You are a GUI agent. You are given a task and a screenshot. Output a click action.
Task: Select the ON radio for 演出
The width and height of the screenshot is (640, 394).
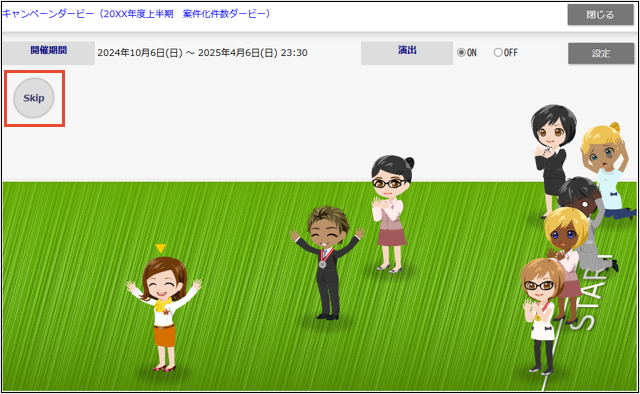coord(461,53)
